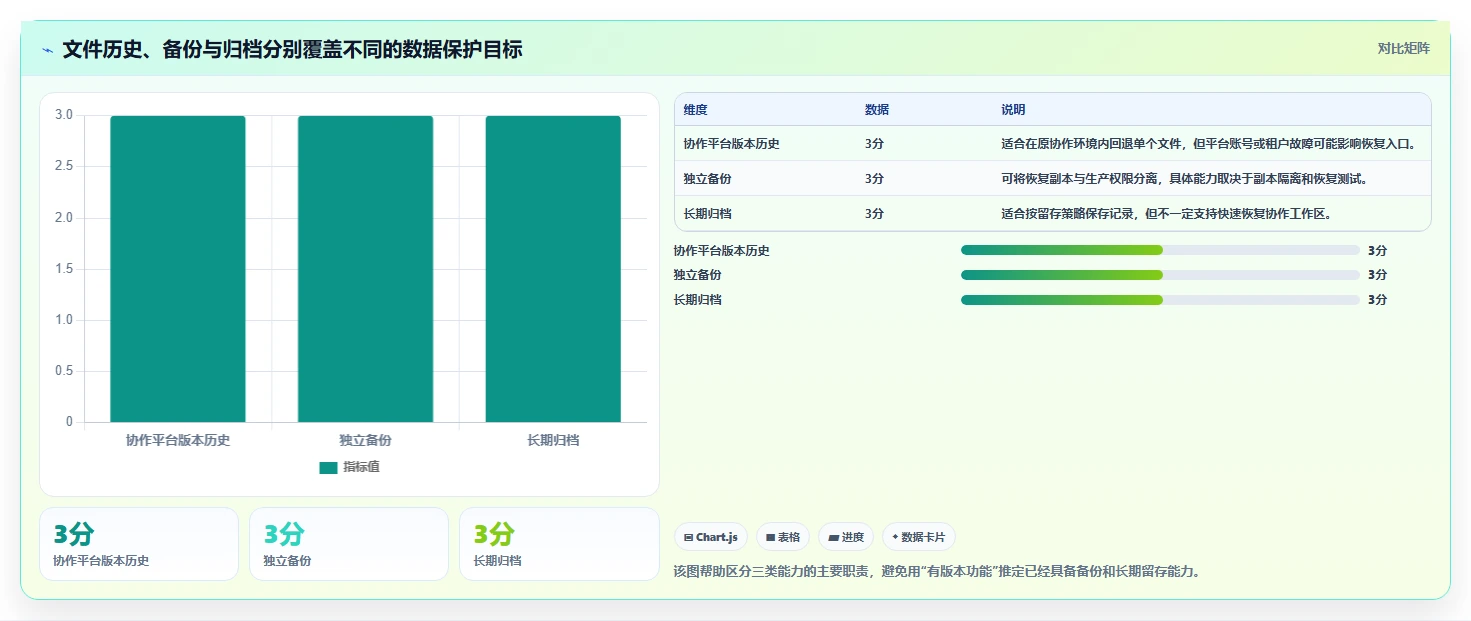Select the 独立备份 chart bar
The width and height of the screenshot is (1471, 621).
pos(365,269)
